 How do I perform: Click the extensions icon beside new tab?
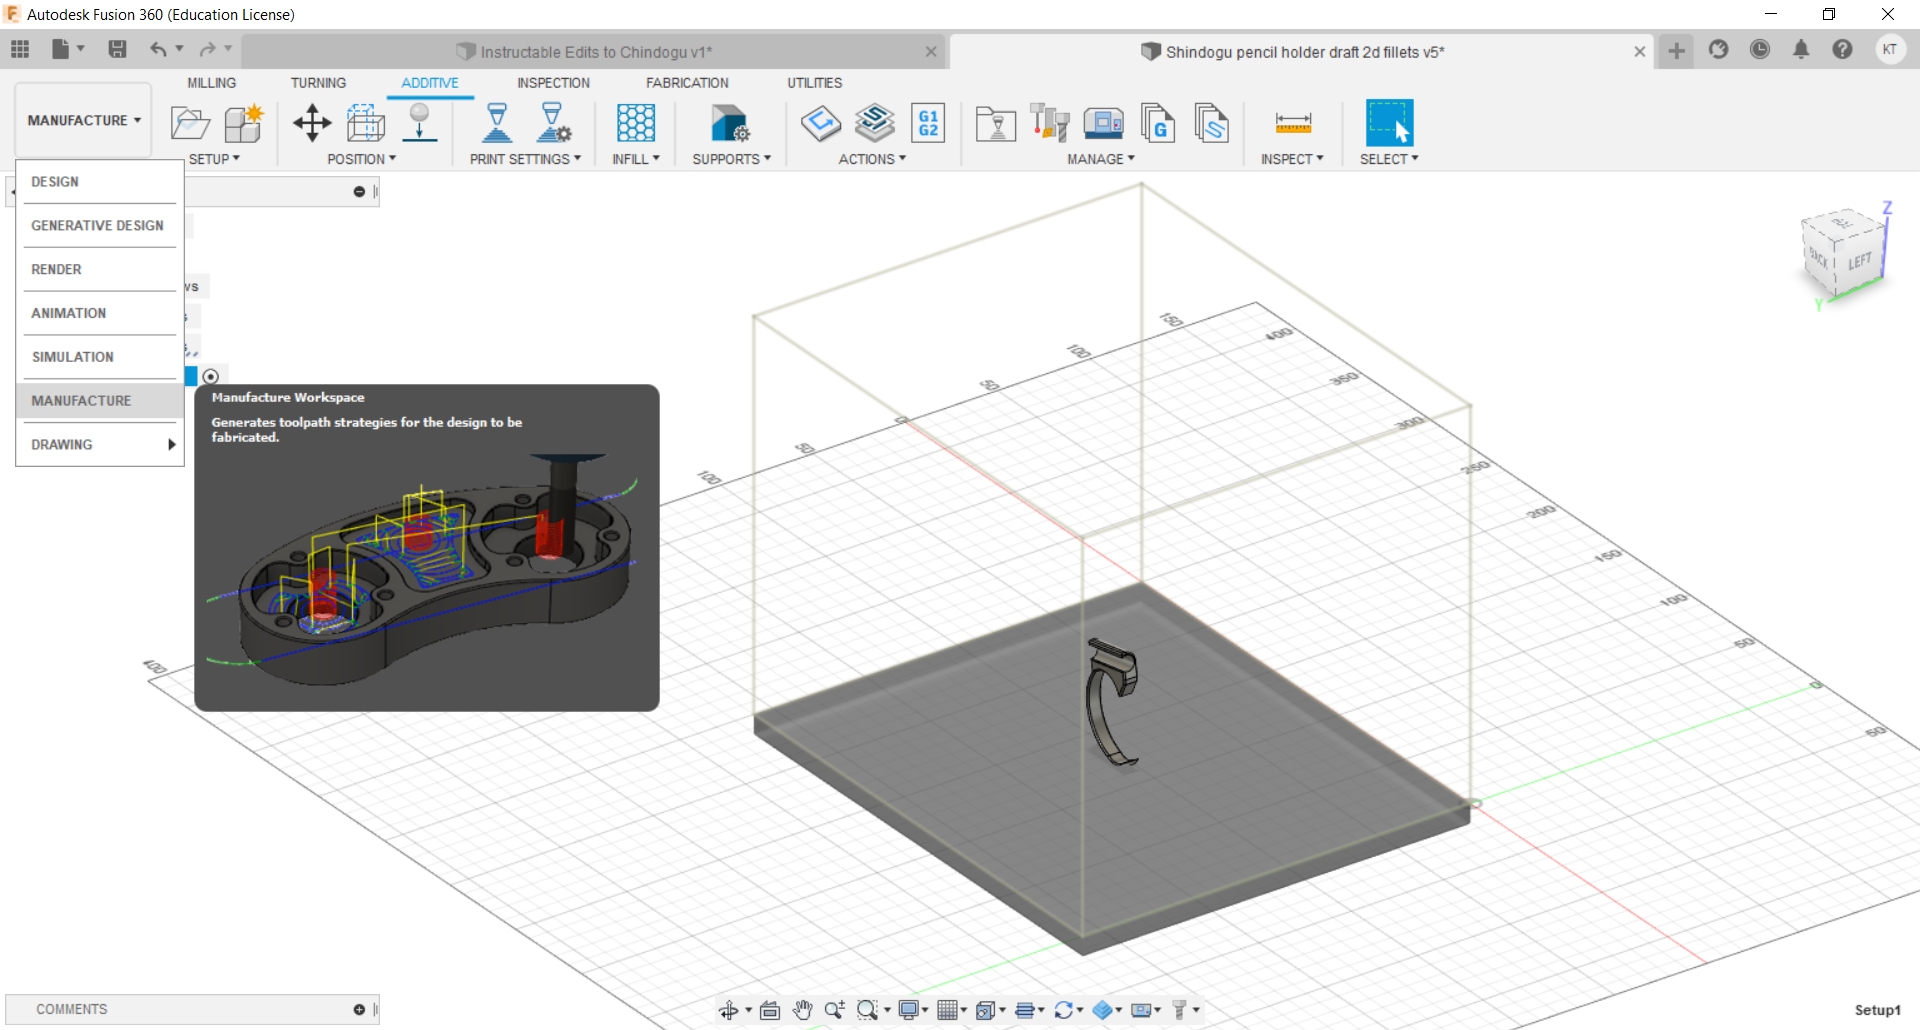(1718, 50)
